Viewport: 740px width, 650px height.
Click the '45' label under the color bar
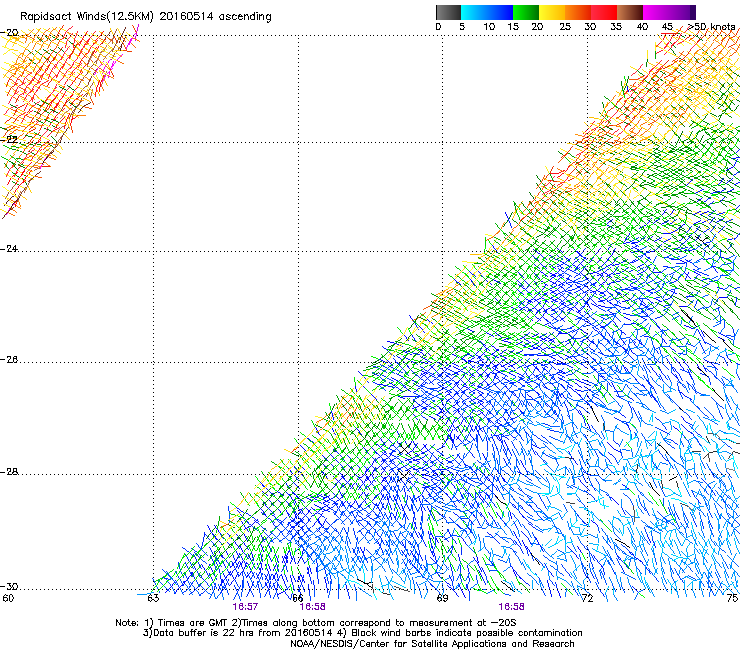[x=667, y=27]
